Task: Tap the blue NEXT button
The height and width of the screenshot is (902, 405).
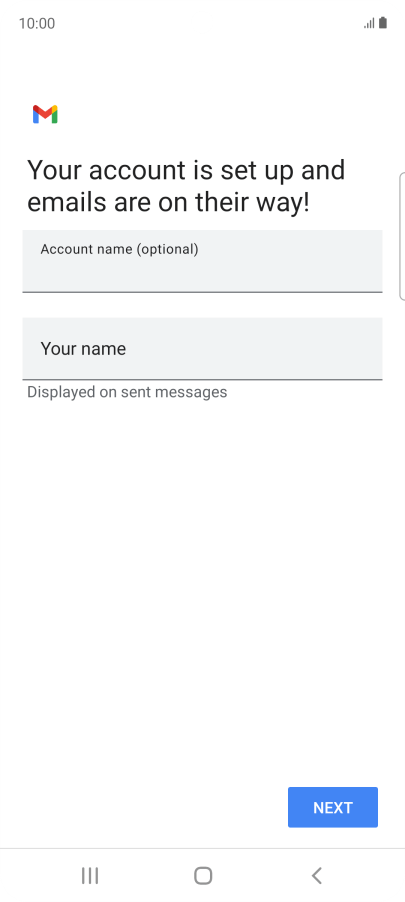Action: (333, 807)
